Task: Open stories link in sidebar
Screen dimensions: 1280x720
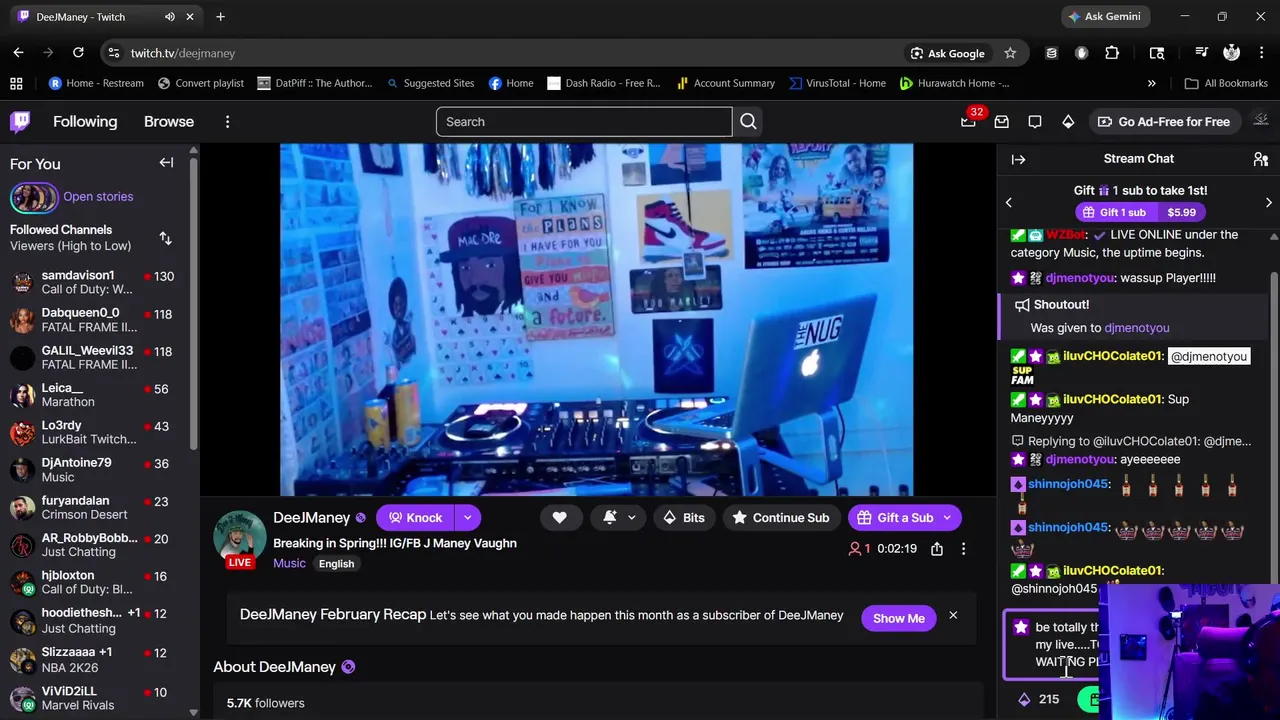Action: tap(98, 197)
